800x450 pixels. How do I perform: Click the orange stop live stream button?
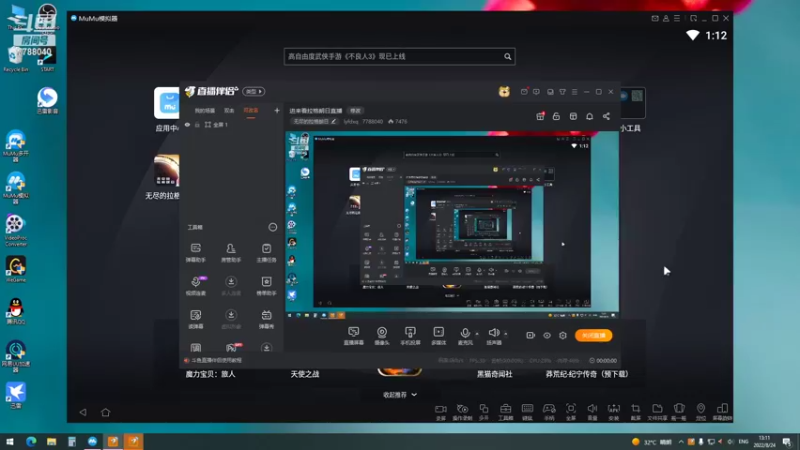[x=593, y=335]
